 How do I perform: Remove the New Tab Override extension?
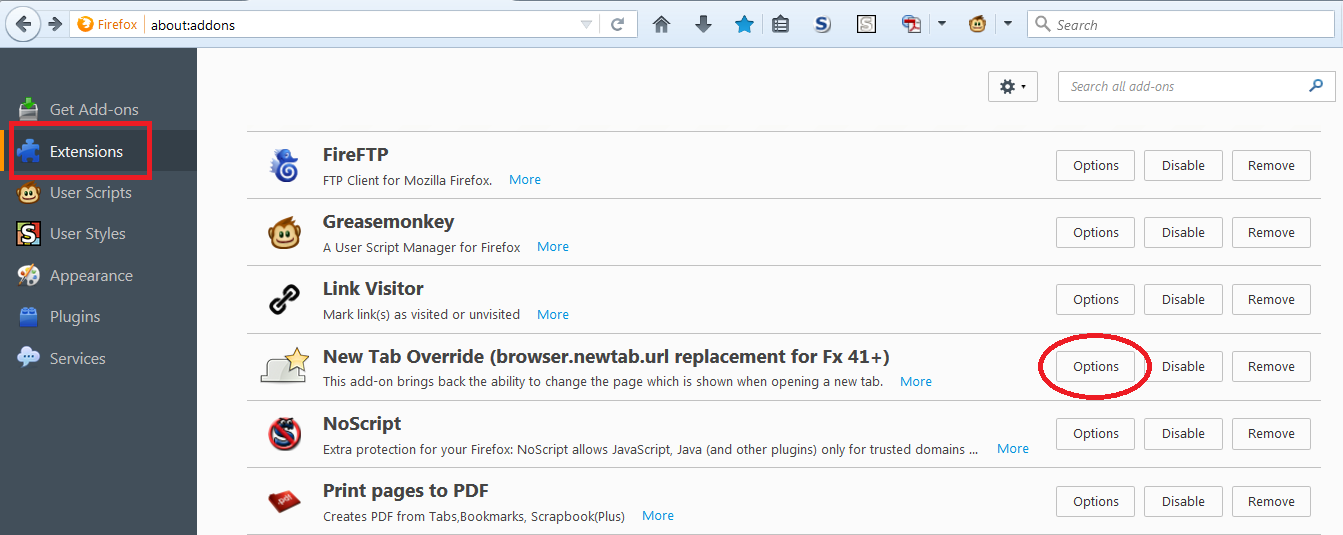(x=1271, y=367)
